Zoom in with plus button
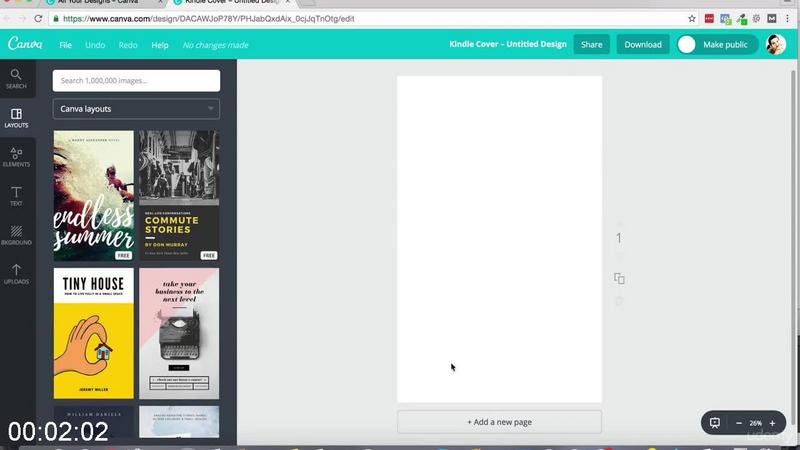The image size is (800, 450). [x=772, y=423]
